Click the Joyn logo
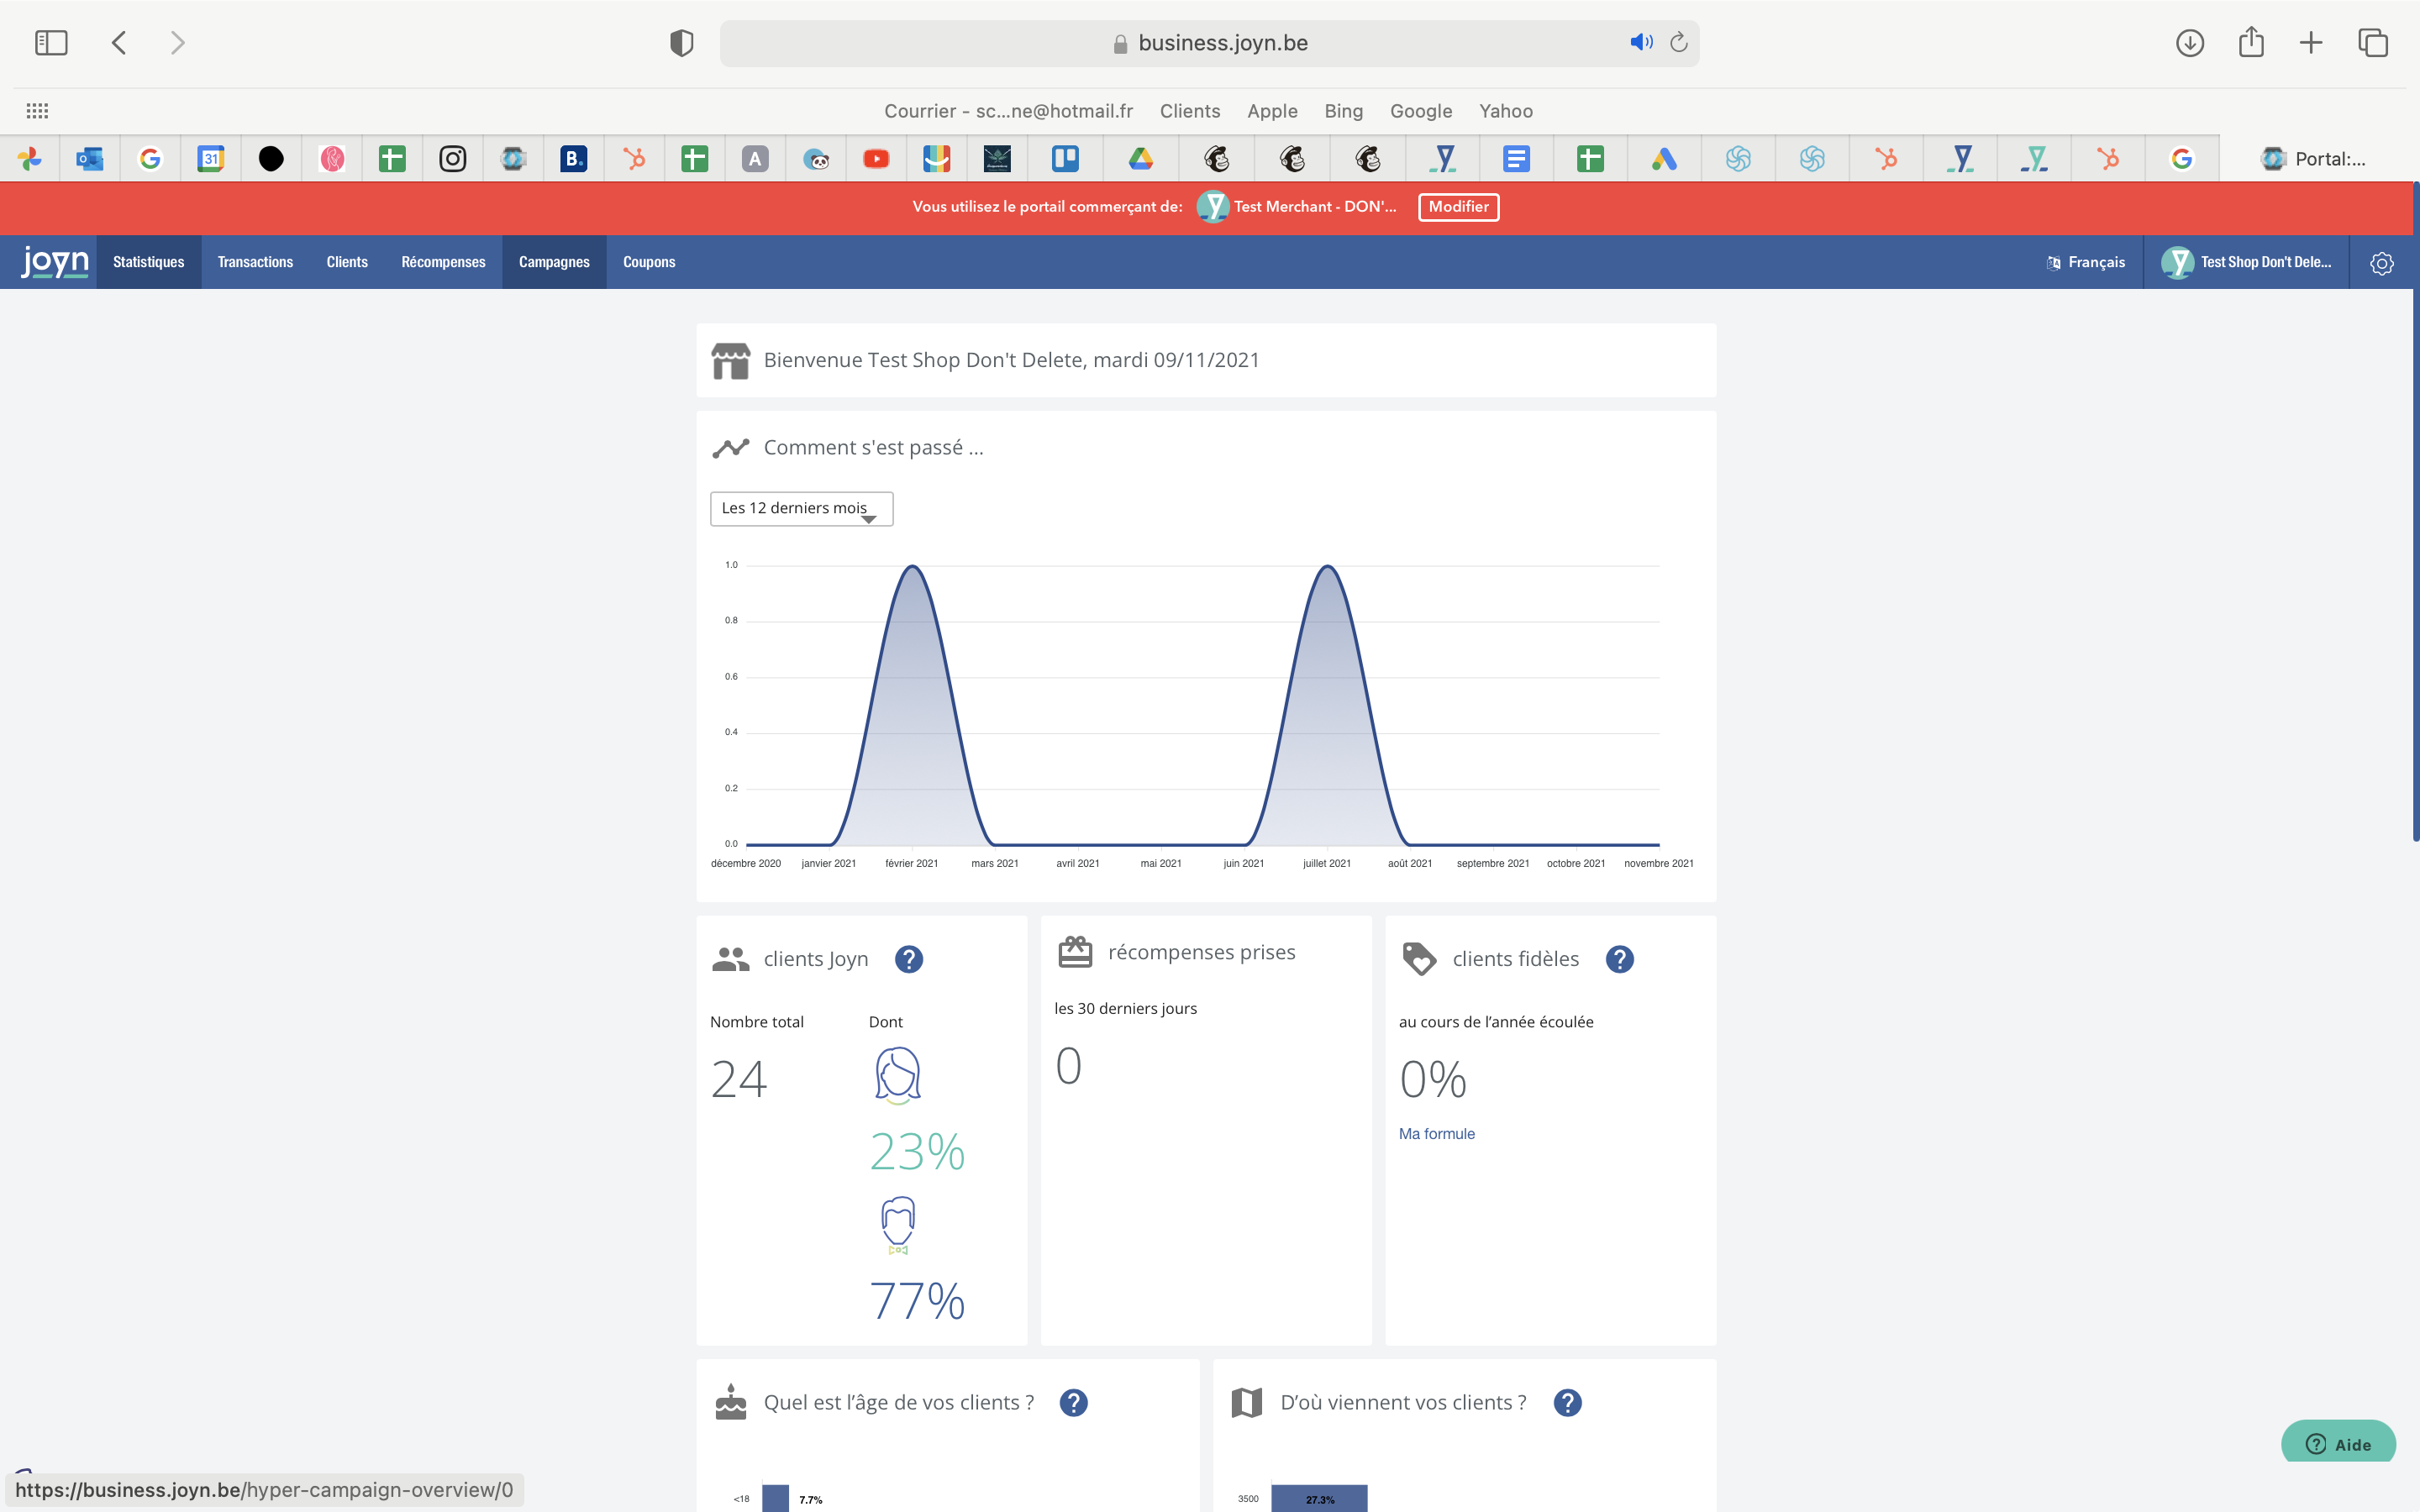2420x1512 pixels. (55, 262)
